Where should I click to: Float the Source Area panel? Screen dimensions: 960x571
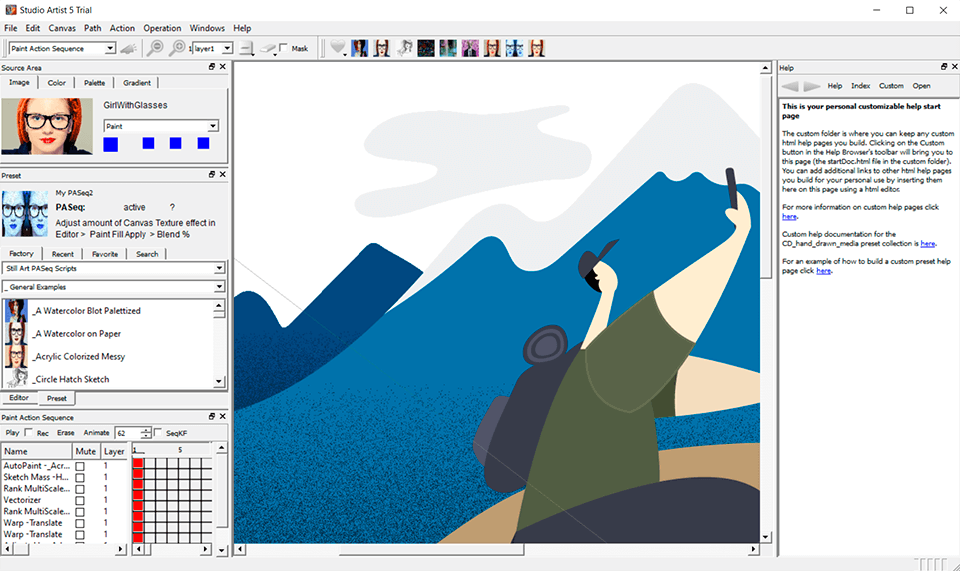coord(212,67)
